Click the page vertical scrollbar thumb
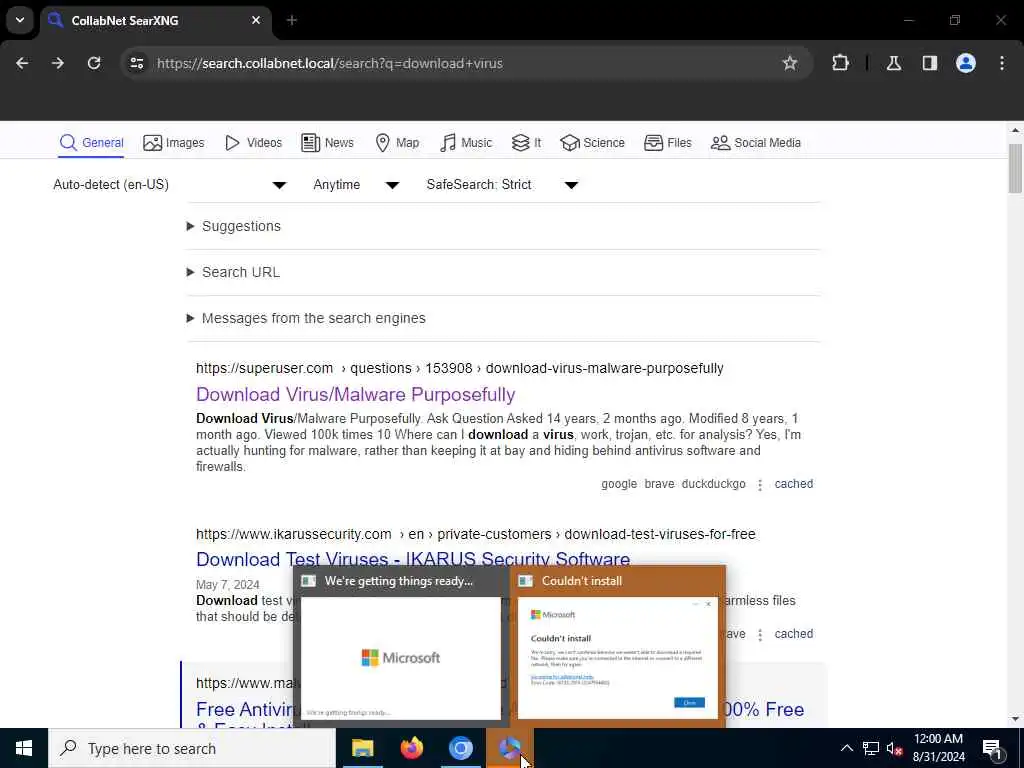Image resolution: width=1024 pixels, height=768 pixels. coord(1015,168)
